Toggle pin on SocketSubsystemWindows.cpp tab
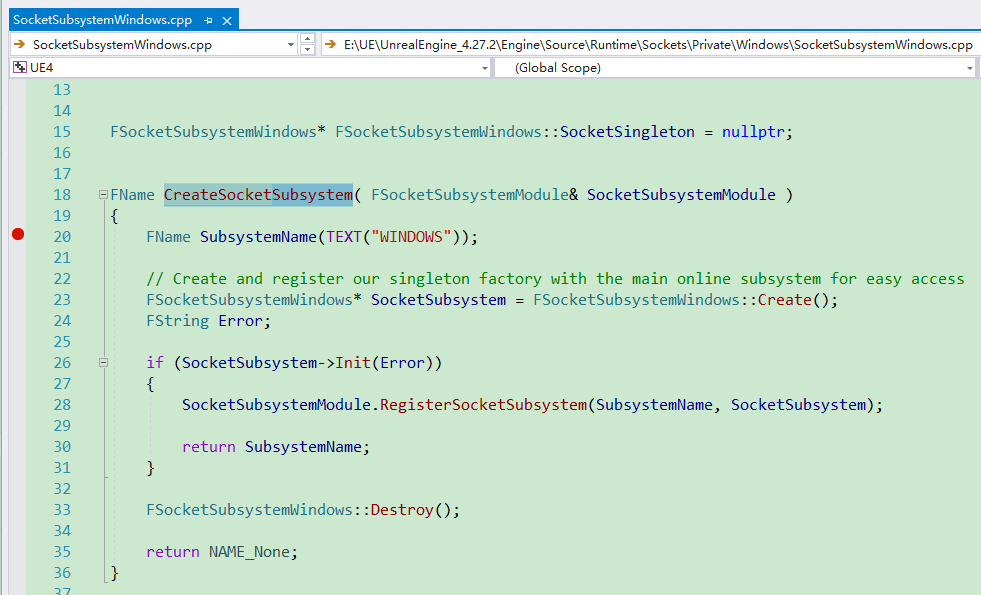Screen dimensions: 981x595 pyautogui.click(x=208, y=21)
